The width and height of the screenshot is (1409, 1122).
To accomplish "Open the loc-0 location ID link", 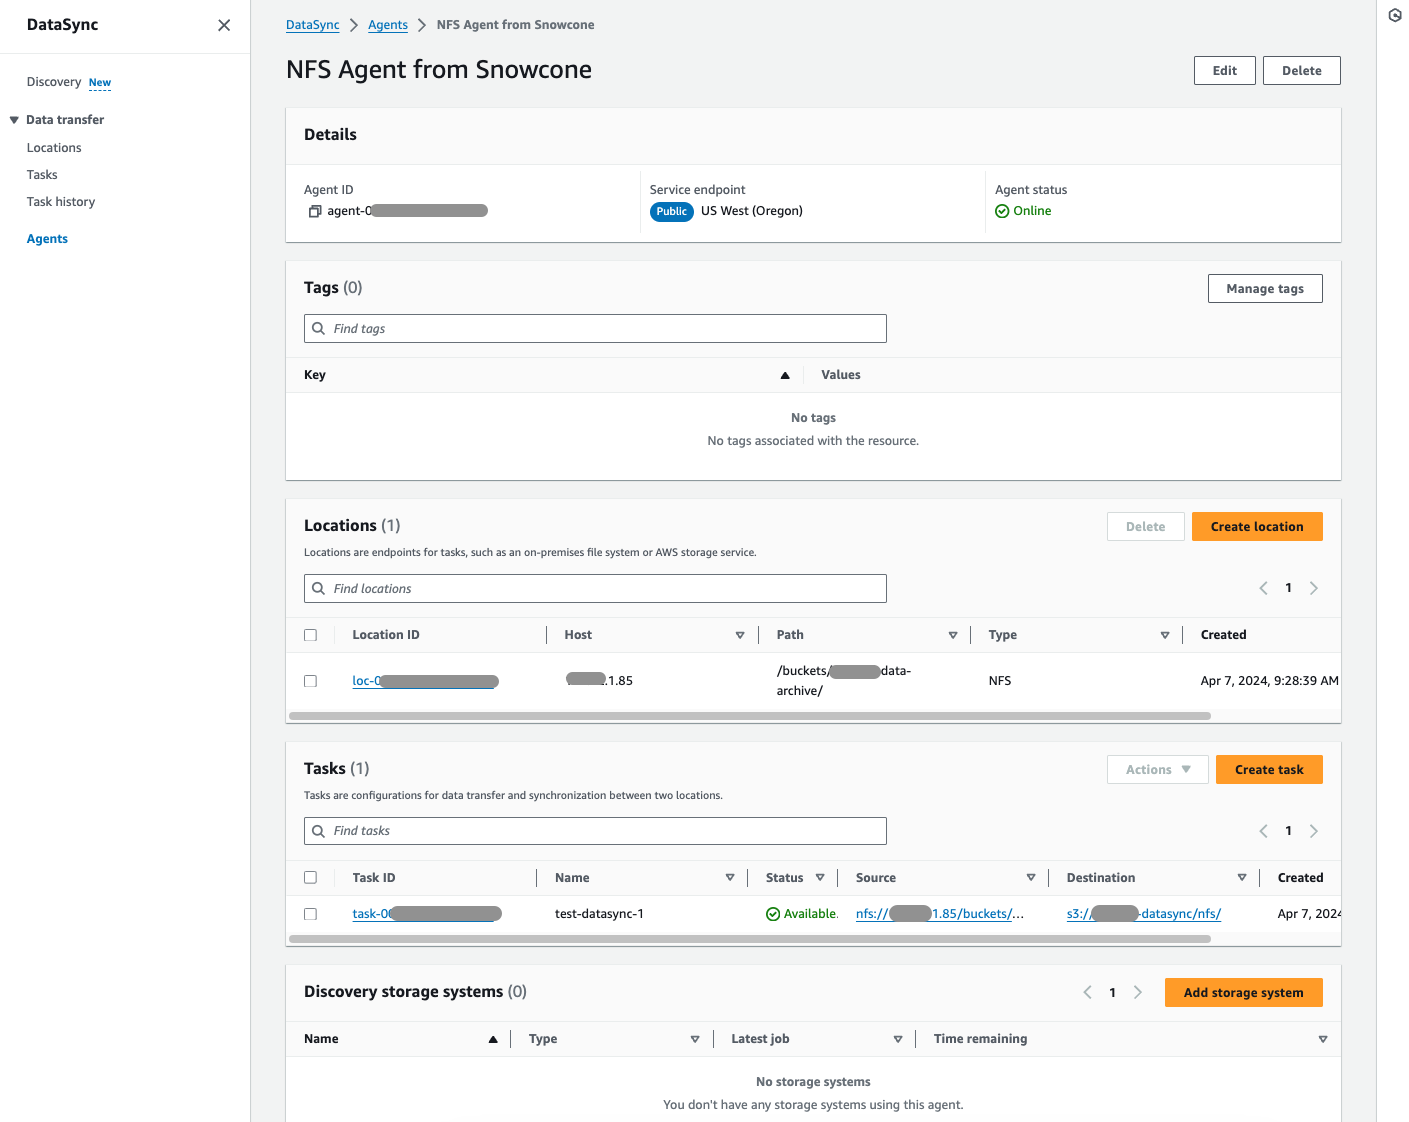I will coord(425,681).
